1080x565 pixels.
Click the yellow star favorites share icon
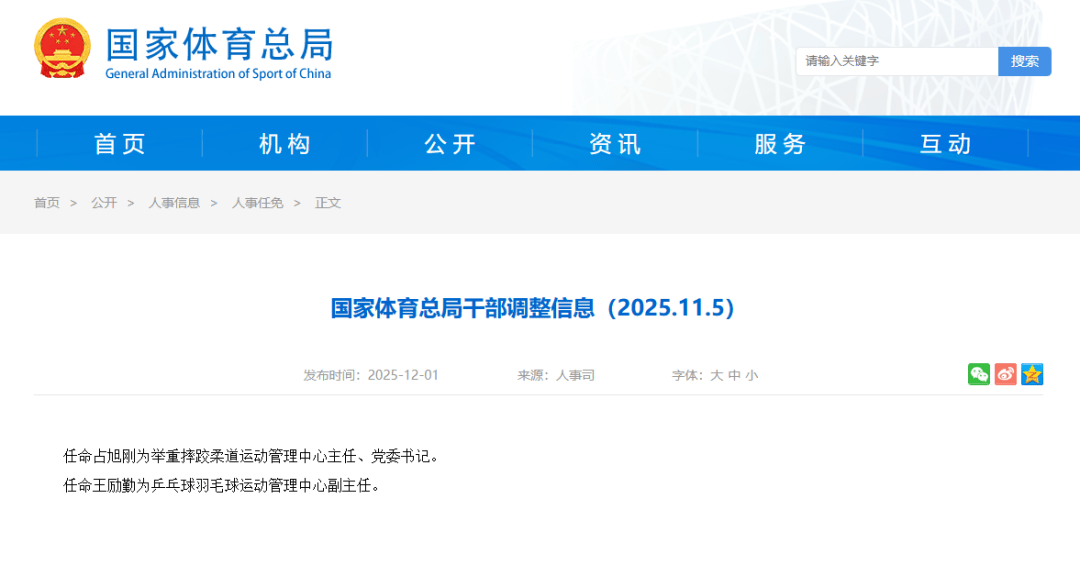click(1032, 374)
